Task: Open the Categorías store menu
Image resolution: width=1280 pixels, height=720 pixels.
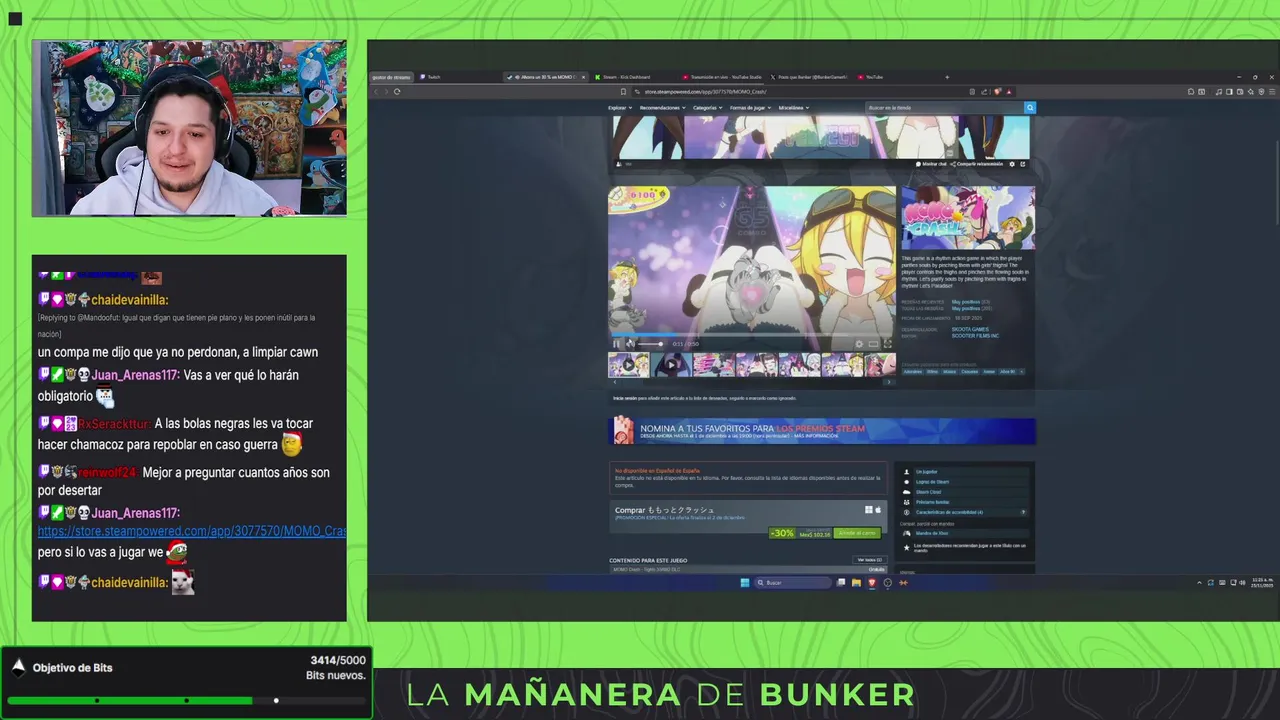Action: pyautogui.click(x=707, y=108)
